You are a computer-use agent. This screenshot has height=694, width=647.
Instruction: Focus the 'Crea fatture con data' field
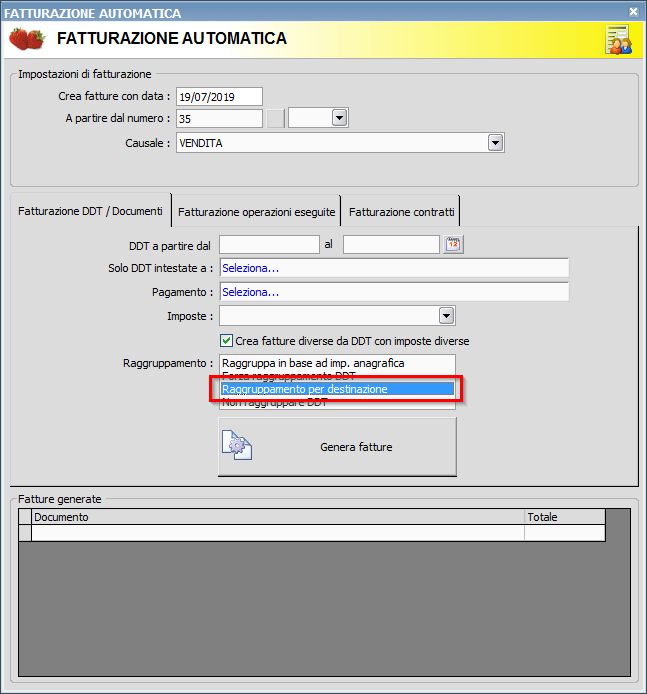(219, 96)
